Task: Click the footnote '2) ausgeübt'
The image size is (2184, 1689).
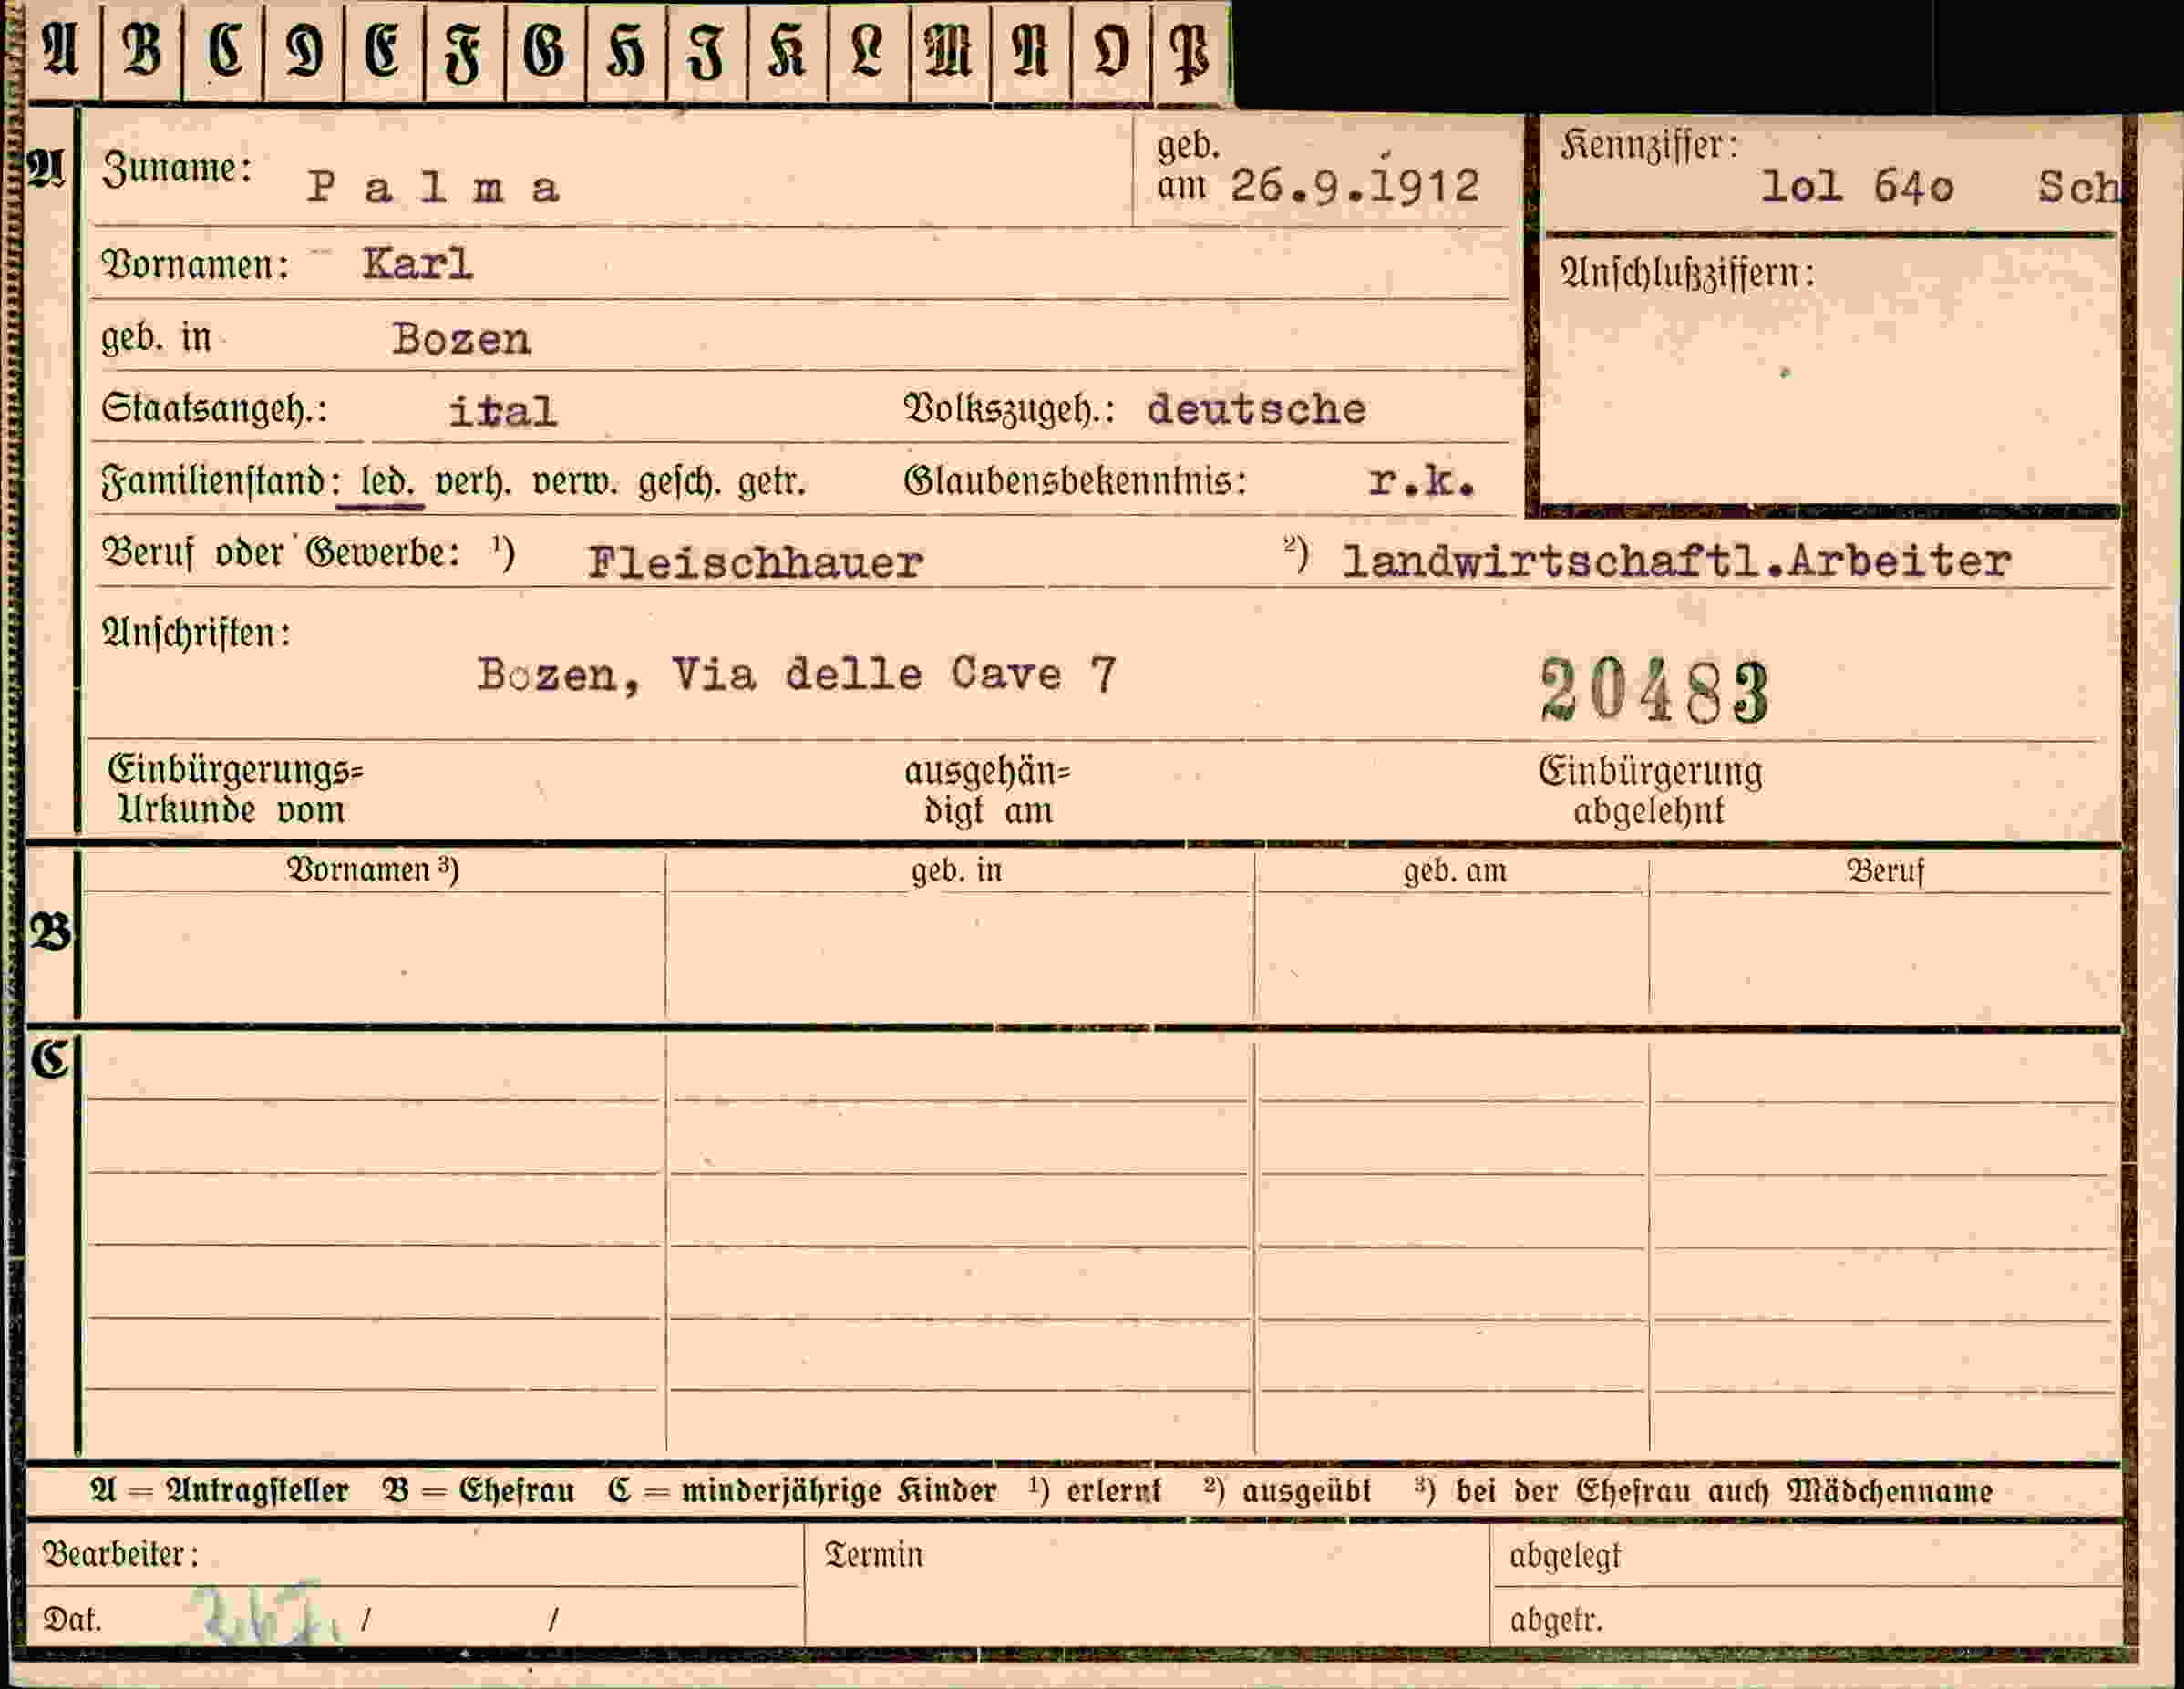Action: (x=1288, y=1491)
